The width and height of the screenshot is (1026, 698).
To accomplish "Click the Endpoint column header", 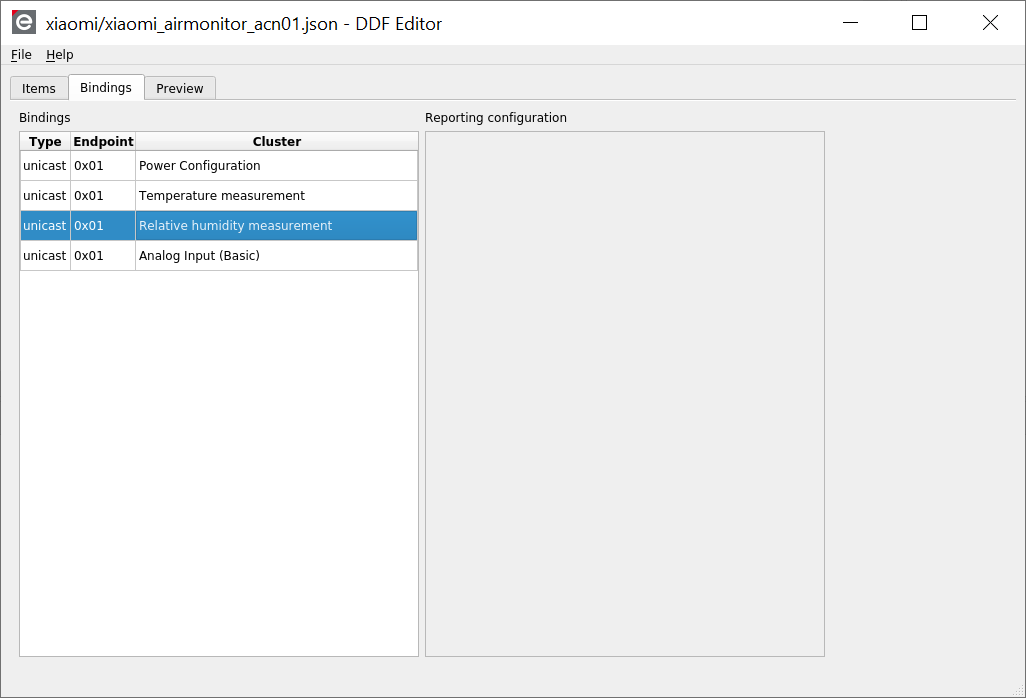I will [103, 142].
